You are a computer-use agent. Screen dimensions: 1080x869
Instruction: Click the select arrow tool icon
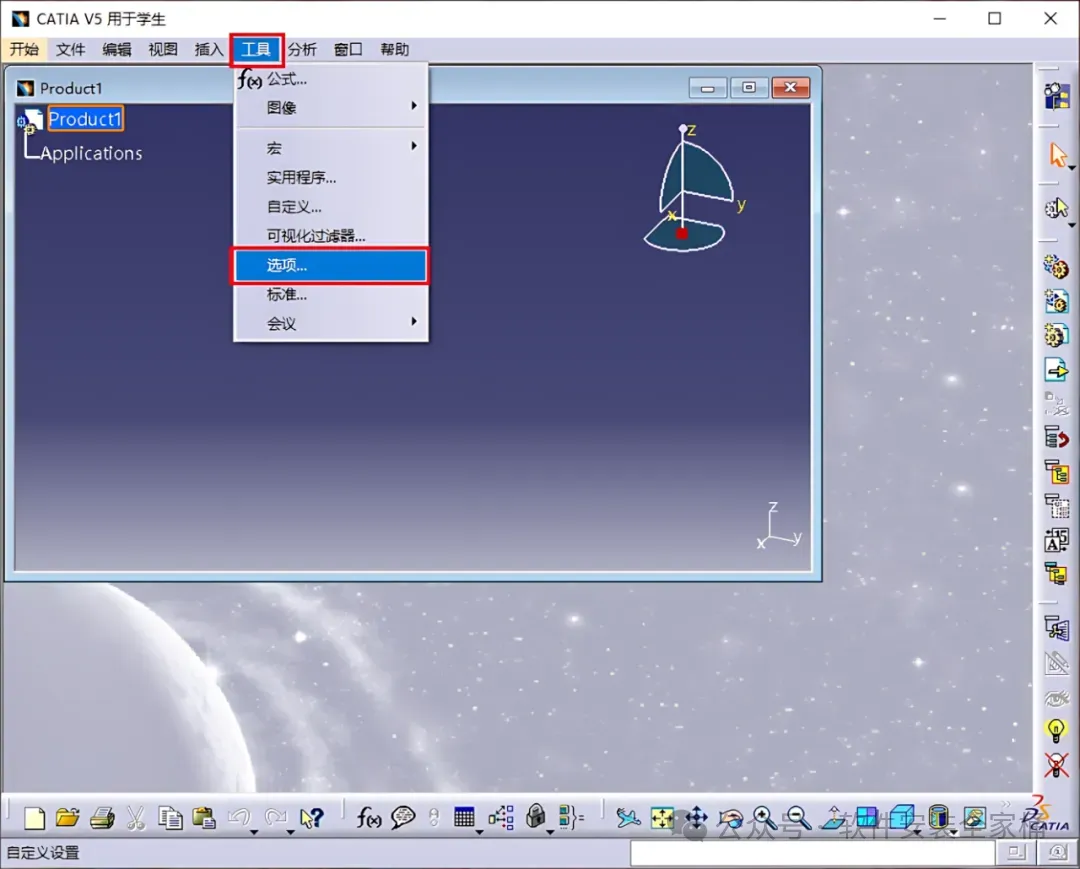coord(1057,154)
